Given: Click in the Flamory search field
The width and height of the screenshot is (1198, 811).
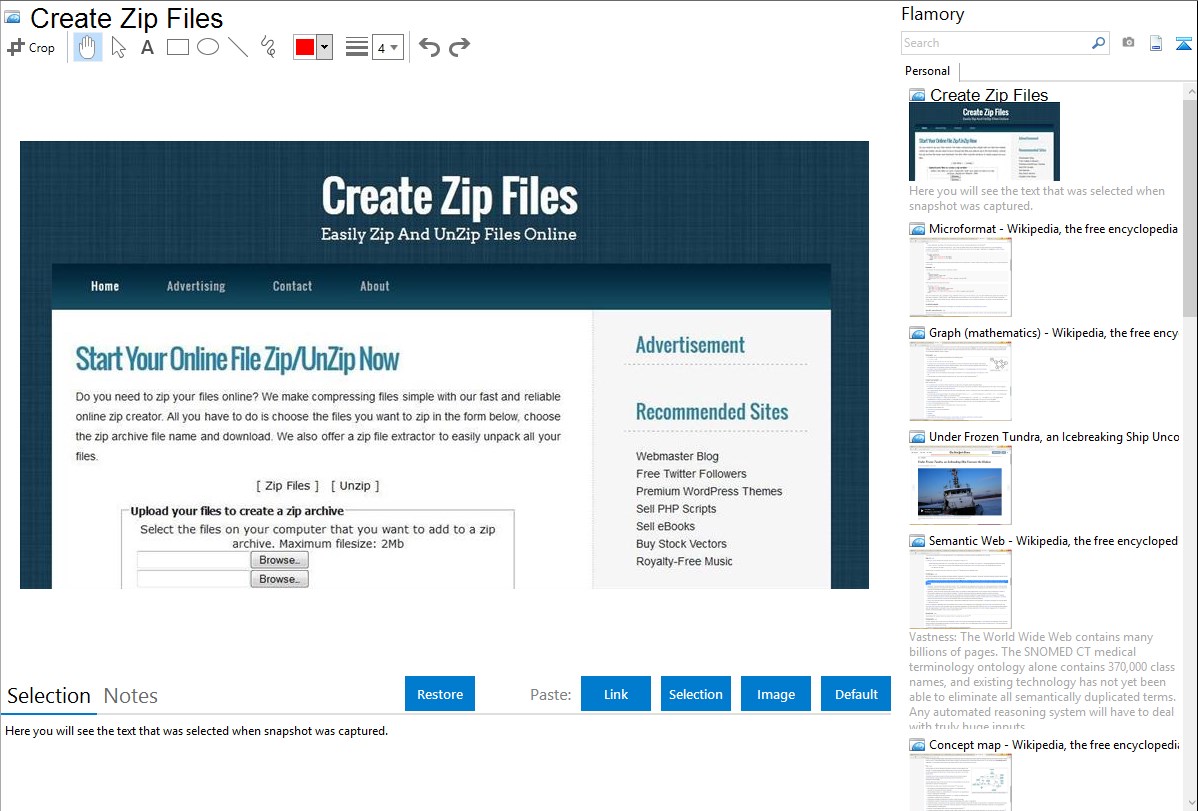Looking at the screenshot, I should [995, 43].
